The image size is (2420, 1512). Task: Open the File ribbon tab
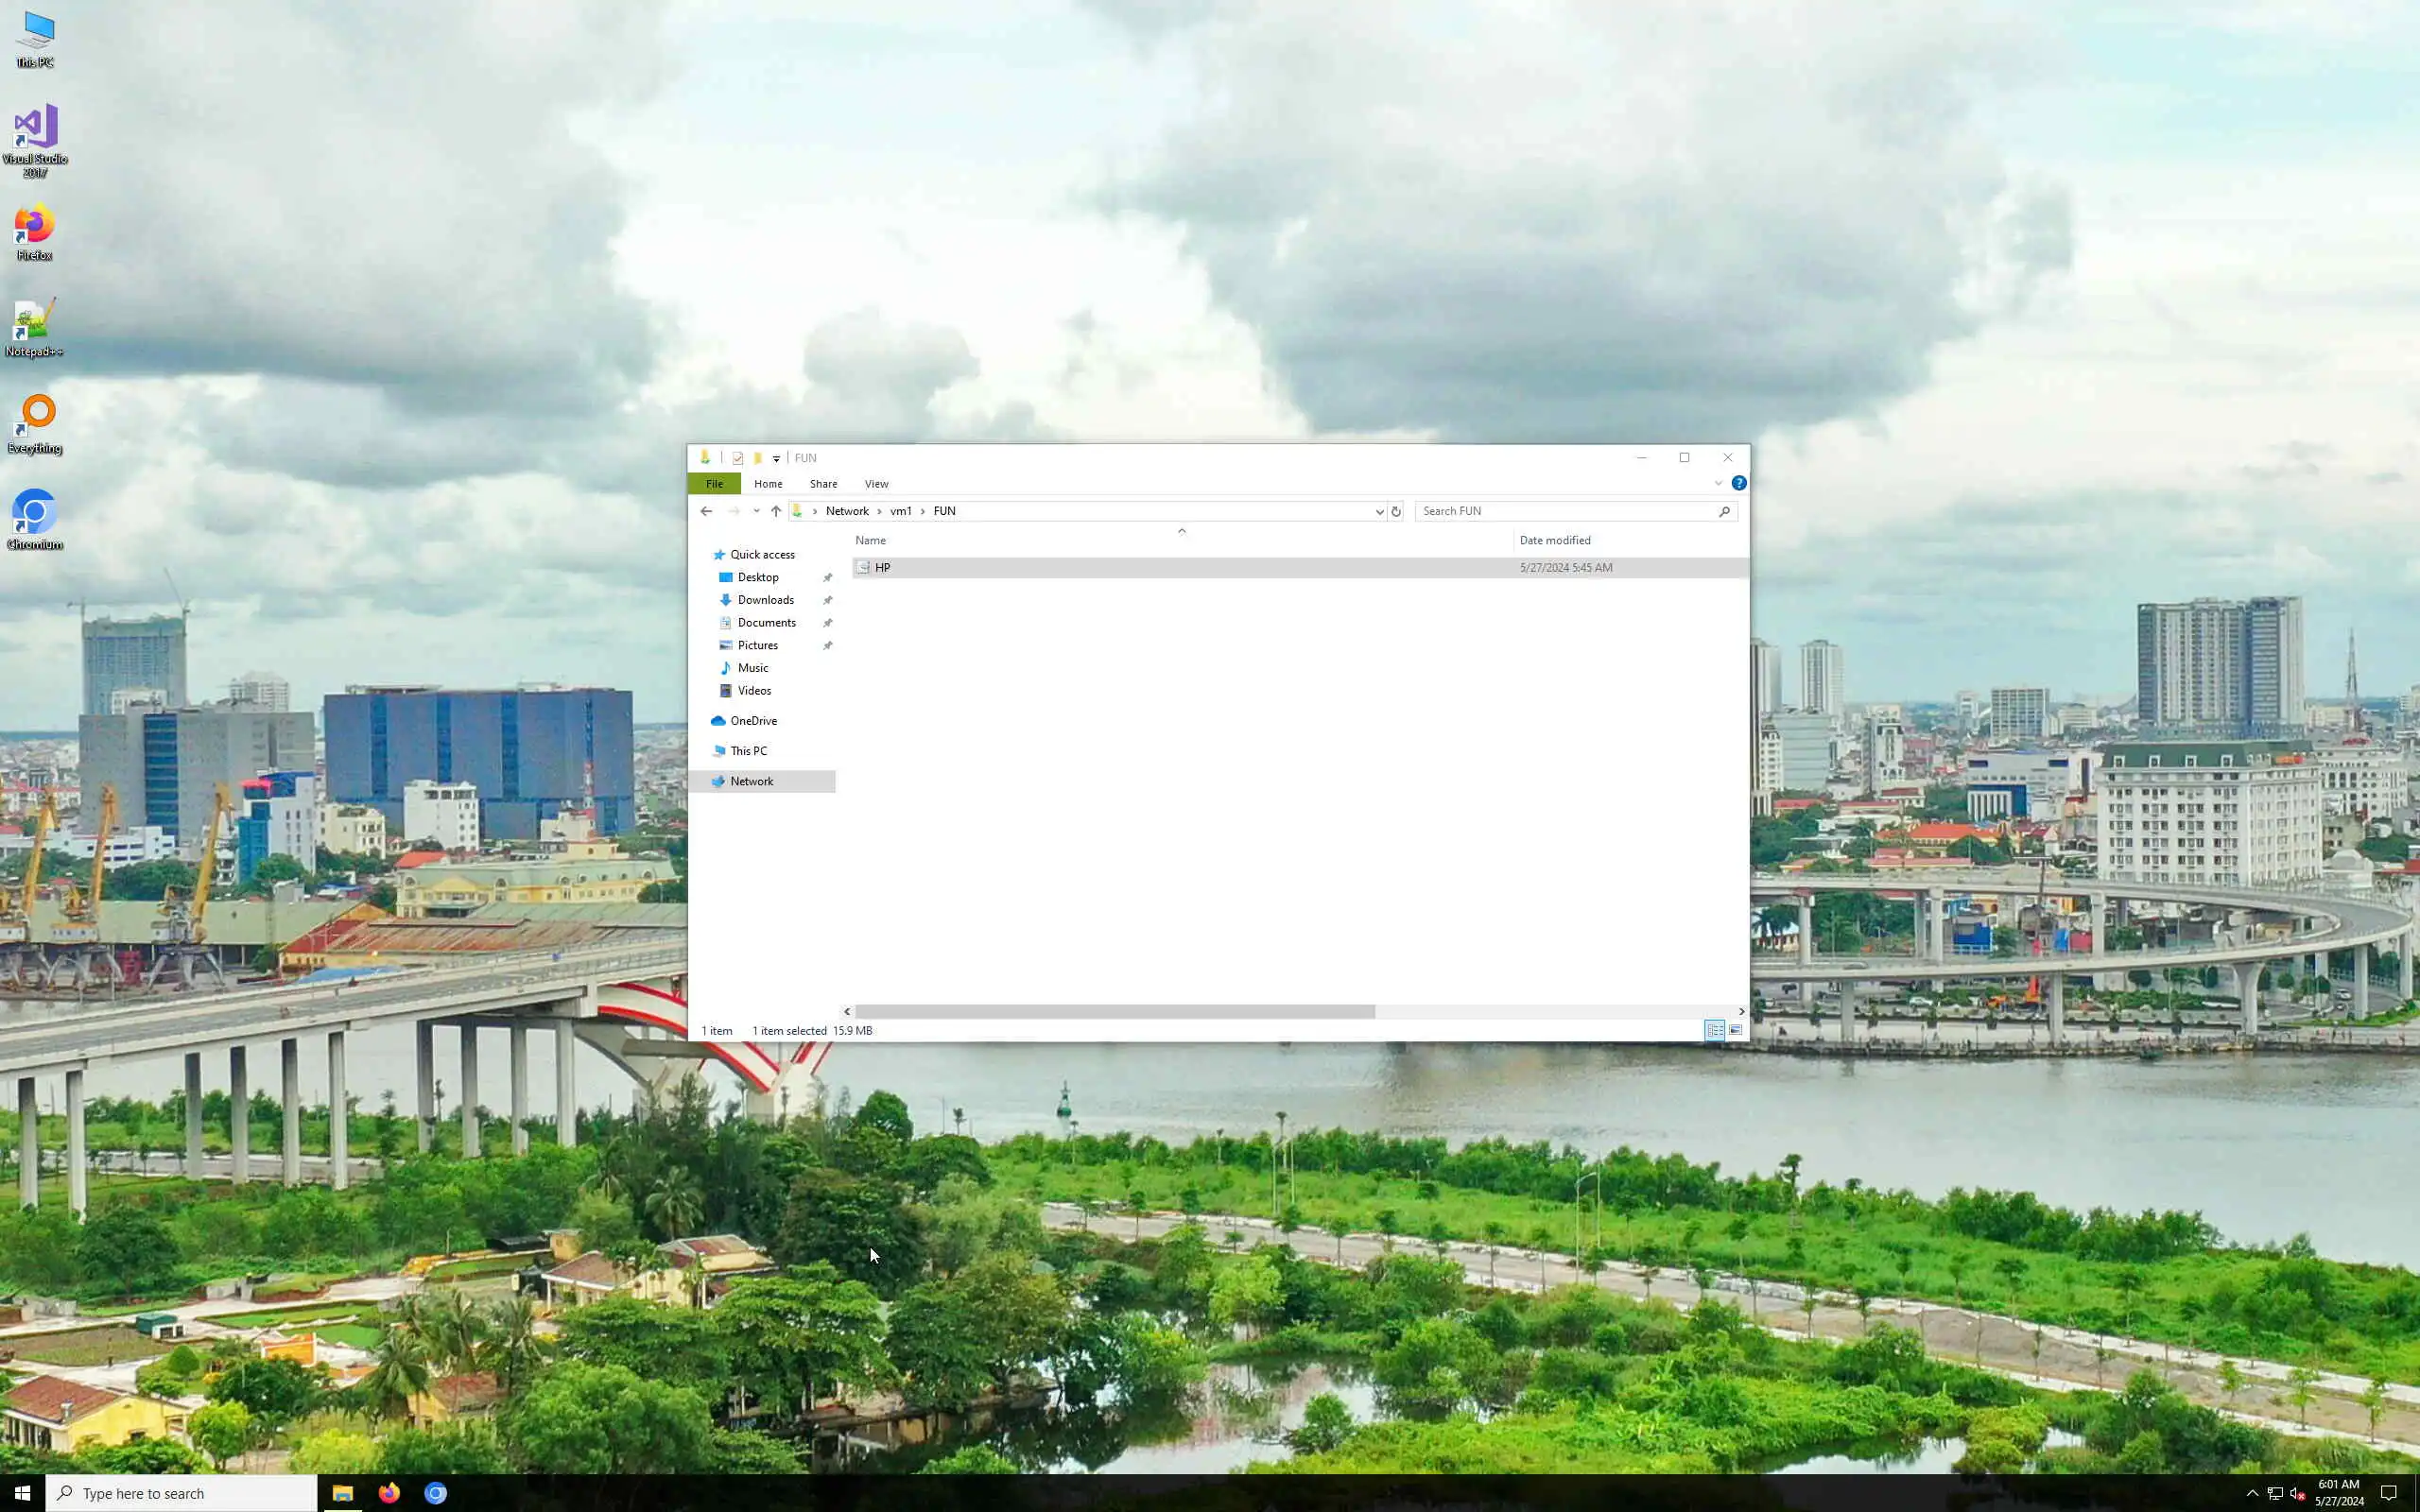click(x=714, y=484)
